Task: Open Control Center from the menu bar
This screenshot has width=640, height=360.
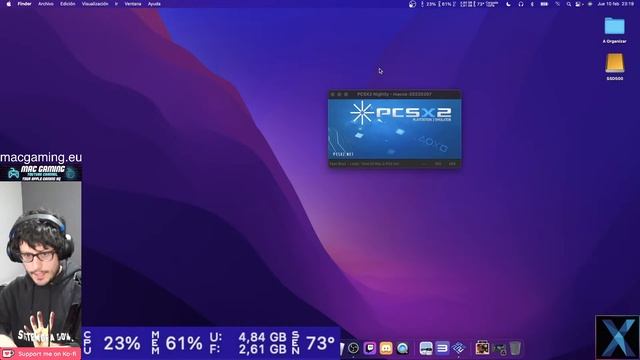Action: coord(578,4)
